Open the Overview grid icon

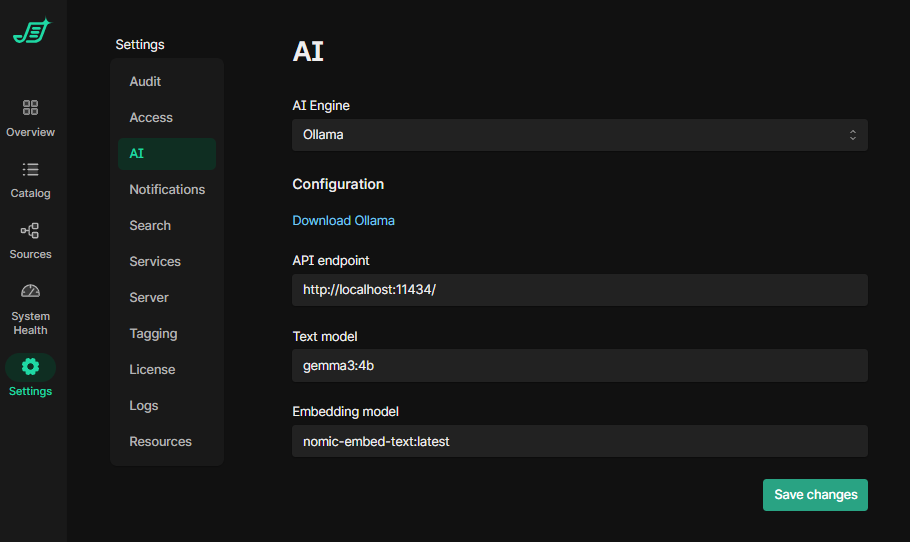tap(30, 108)
